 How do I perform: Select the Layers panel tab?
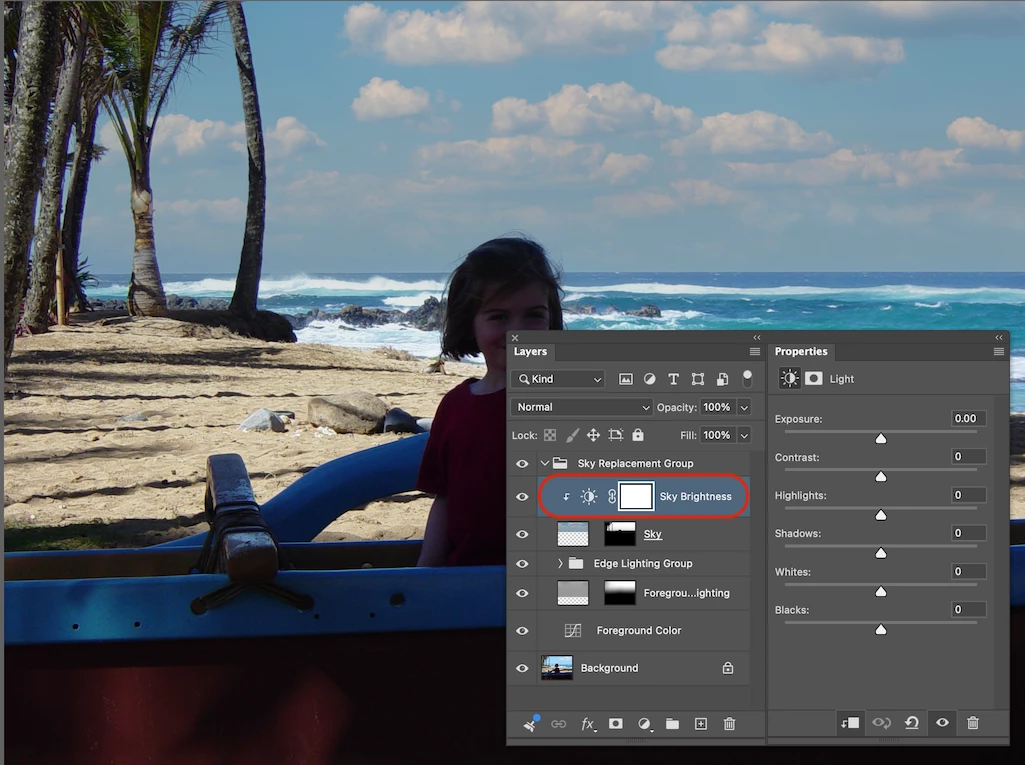pos(530,352)
